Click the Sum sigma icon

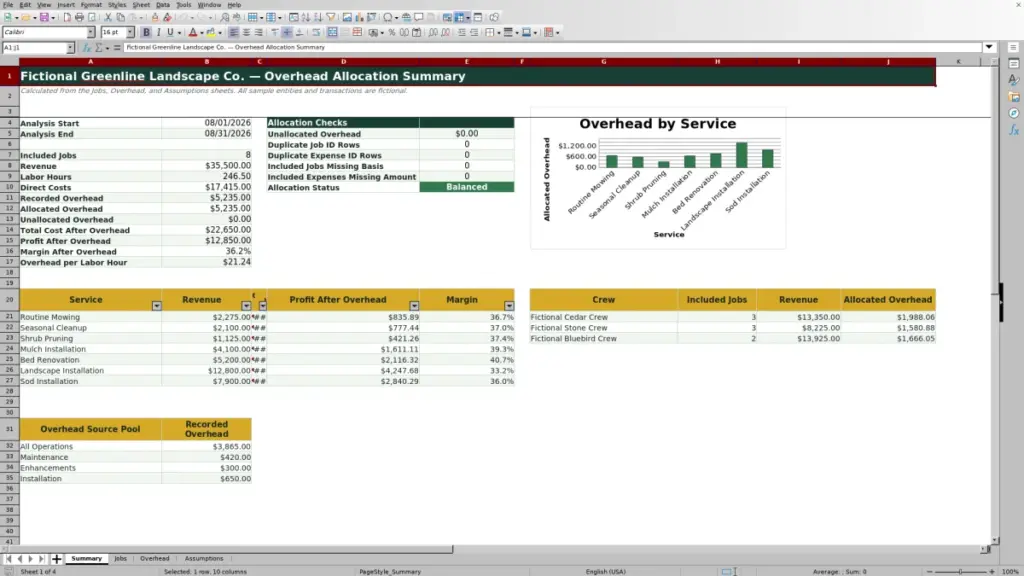99,47
